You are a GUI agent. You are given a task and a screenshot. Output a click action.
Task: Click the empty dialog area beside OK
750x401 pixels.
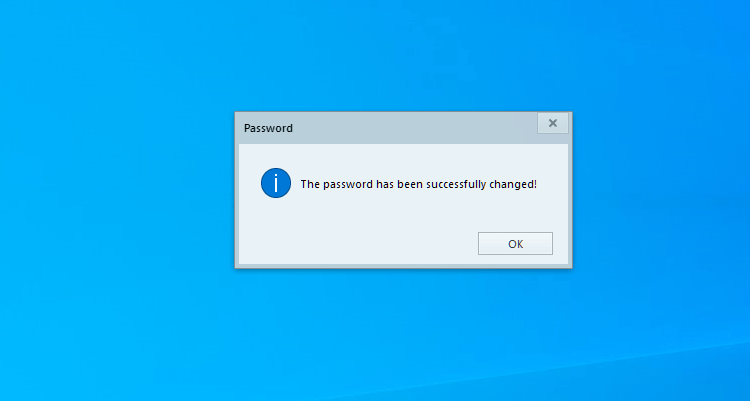359,244
